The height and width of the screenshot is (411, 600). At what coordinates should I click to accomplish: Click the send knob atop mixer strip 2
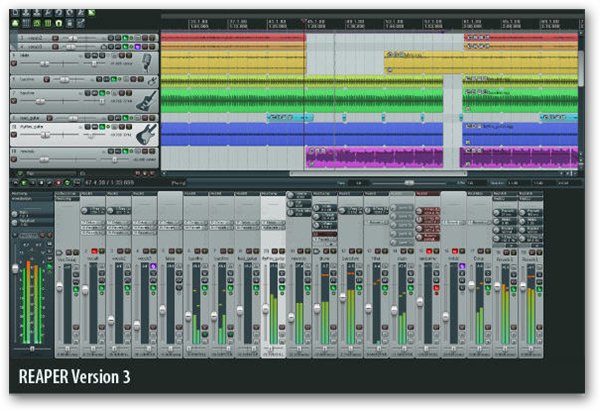click(85, 210)
